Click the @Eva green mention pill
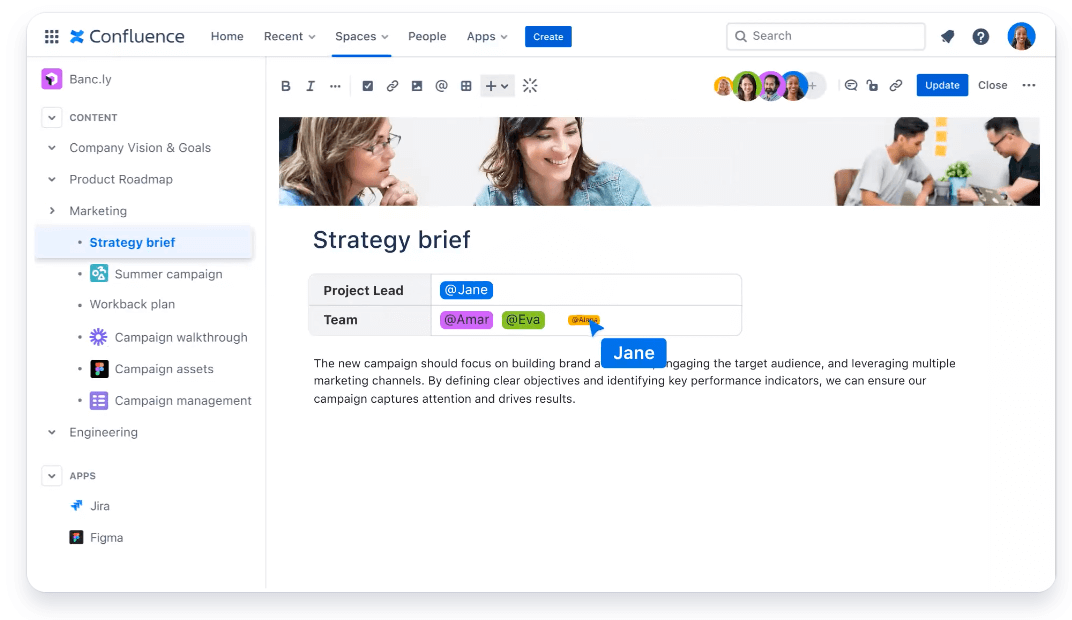1072x620 pixels. (x=523, y=319)
